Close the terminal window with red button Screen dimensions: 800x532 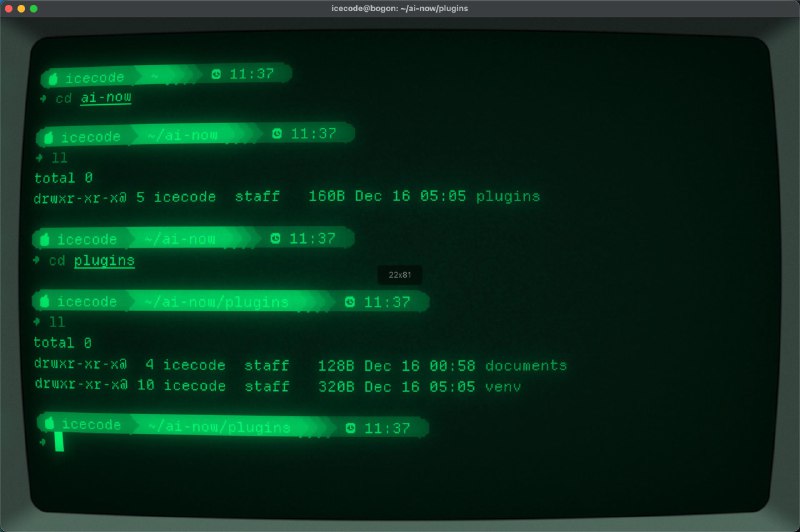coord(8,8)
